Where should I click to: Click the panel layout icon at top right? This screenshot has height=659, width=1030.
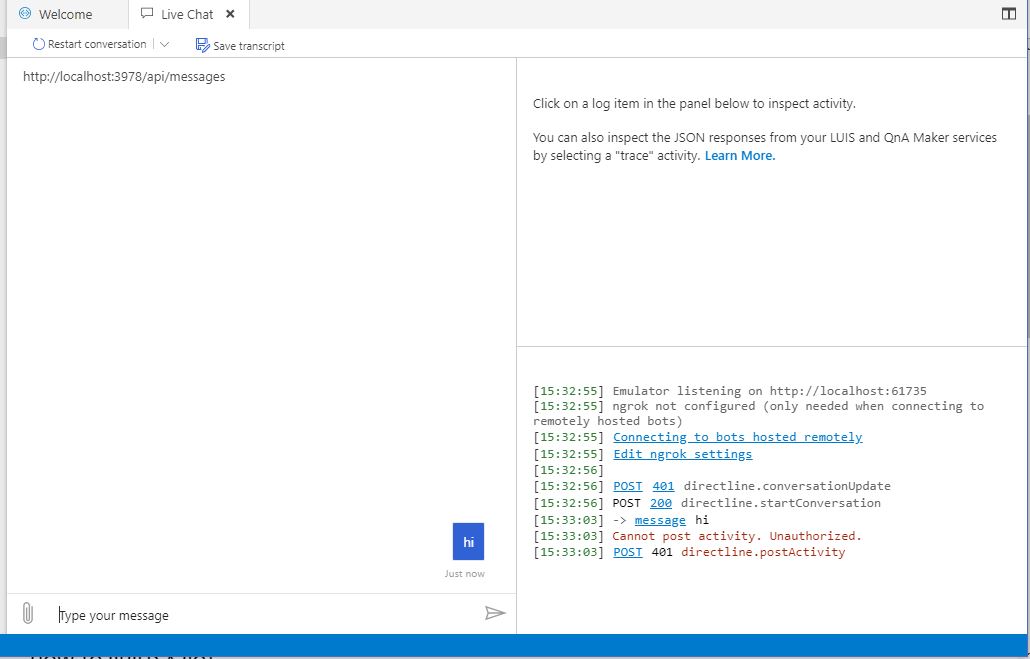tap(1008, 13)
